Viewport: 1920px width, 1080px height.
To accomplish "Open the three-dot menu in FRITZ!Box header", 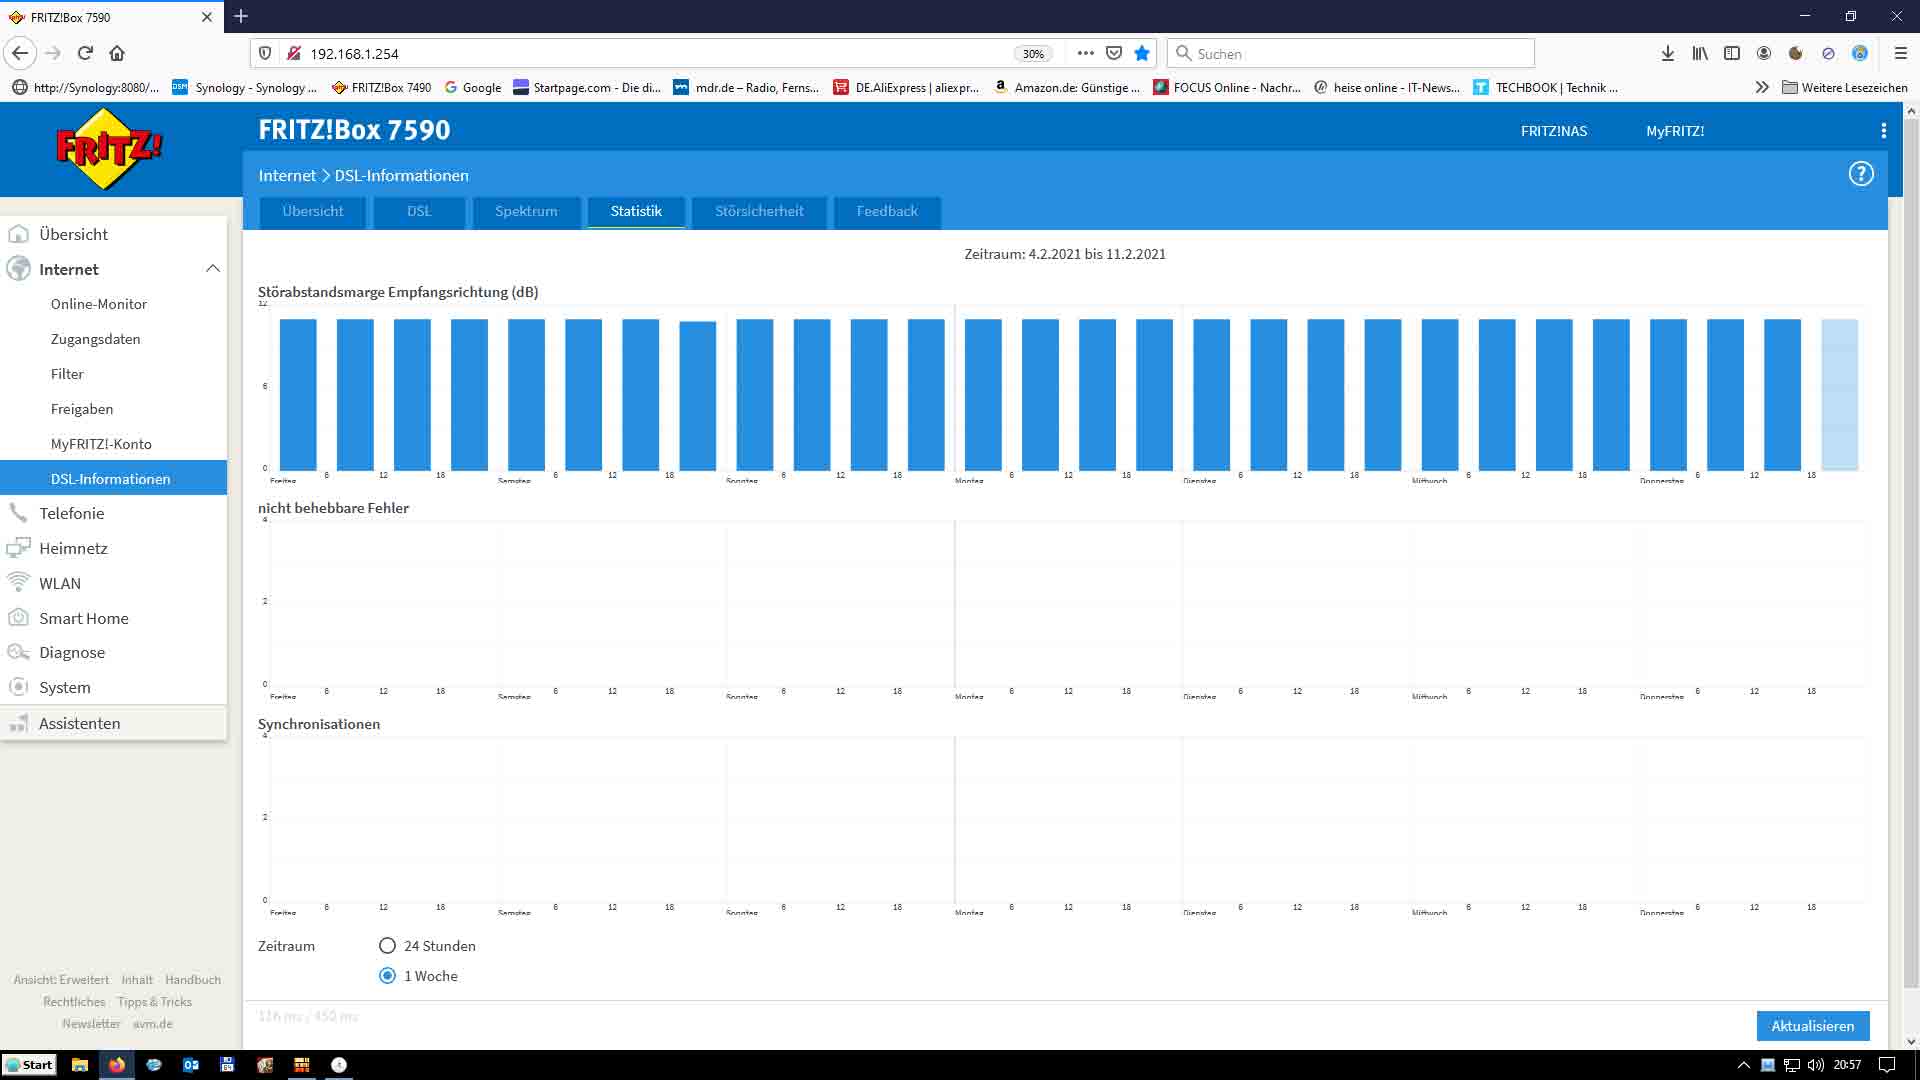I will pos(1883,131).
